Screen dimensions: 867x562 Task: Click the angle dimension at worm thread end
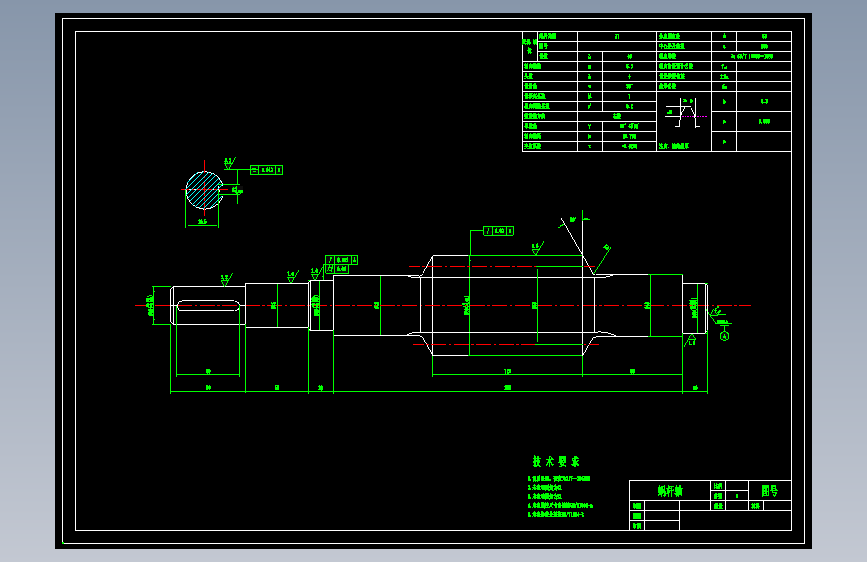point(573,220)
